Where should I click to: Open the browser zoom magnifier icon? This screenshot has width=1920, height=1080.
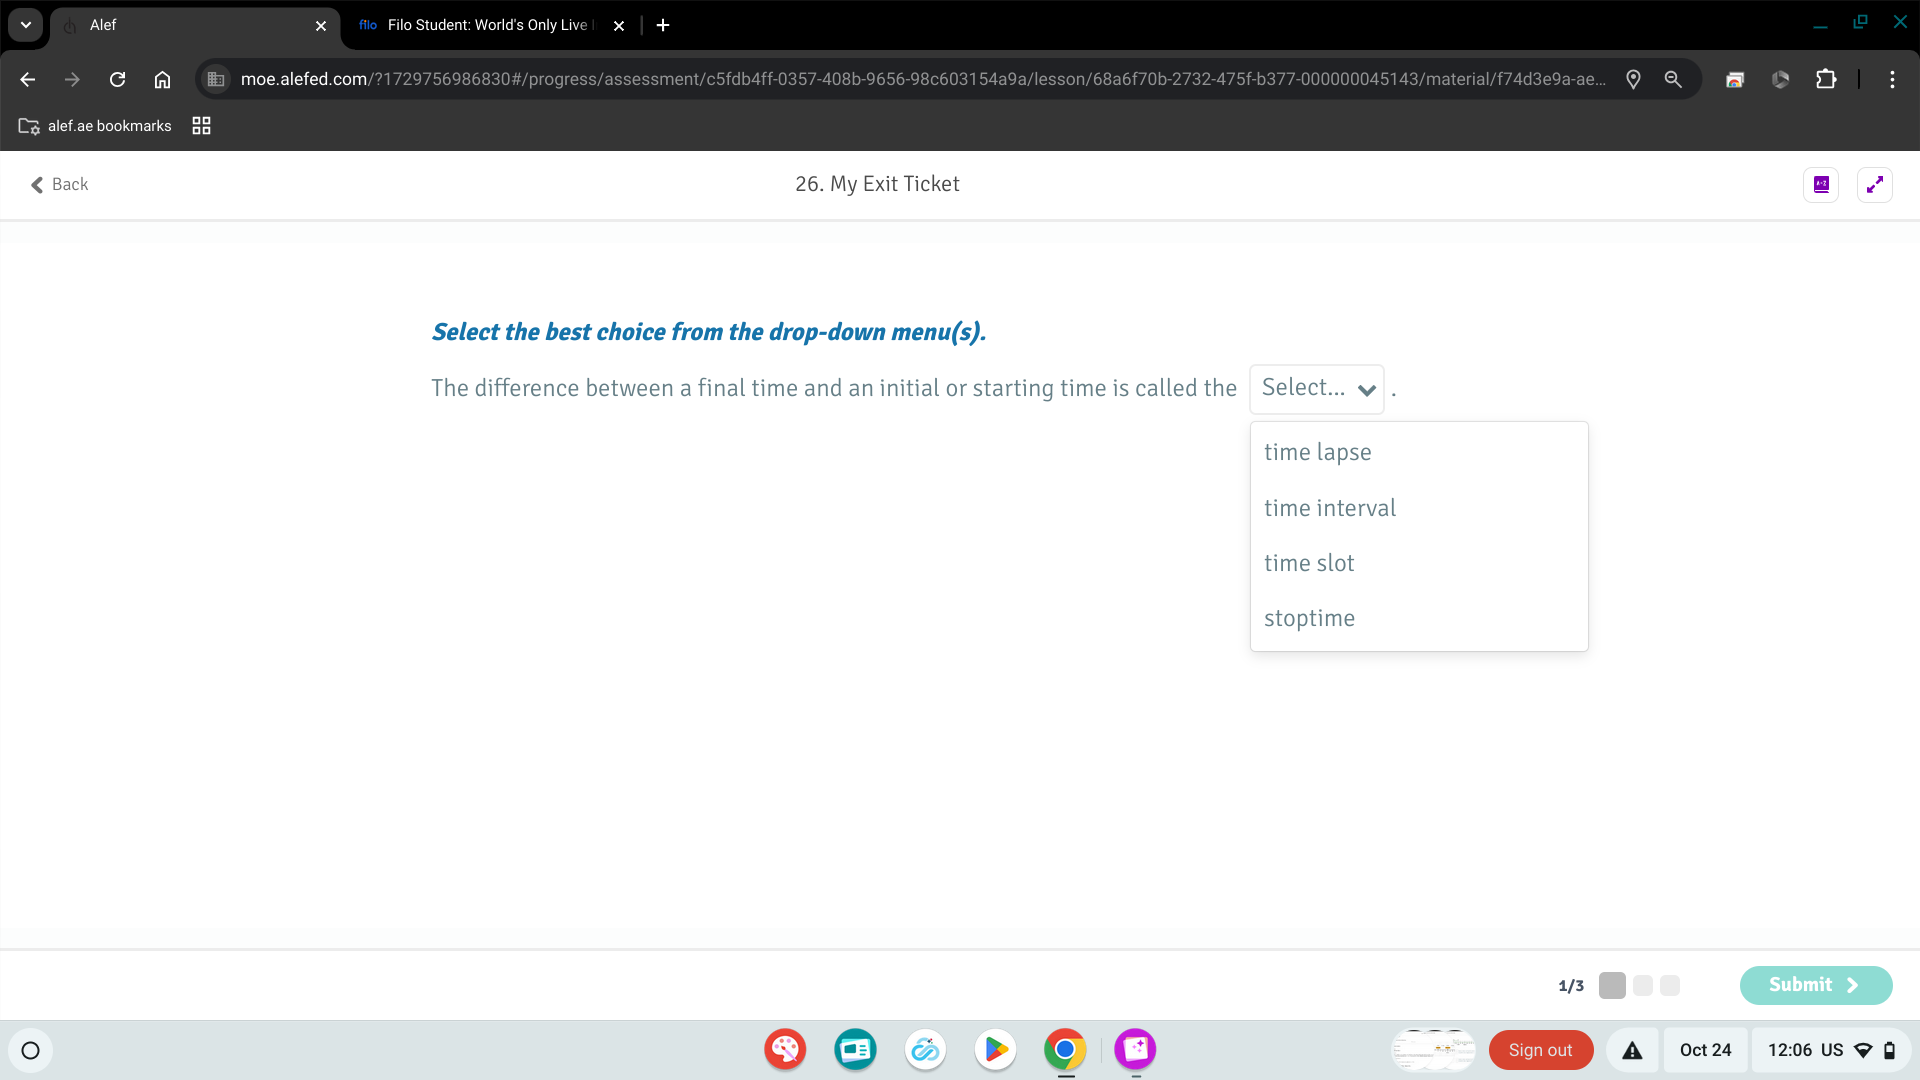point(1673,80)
